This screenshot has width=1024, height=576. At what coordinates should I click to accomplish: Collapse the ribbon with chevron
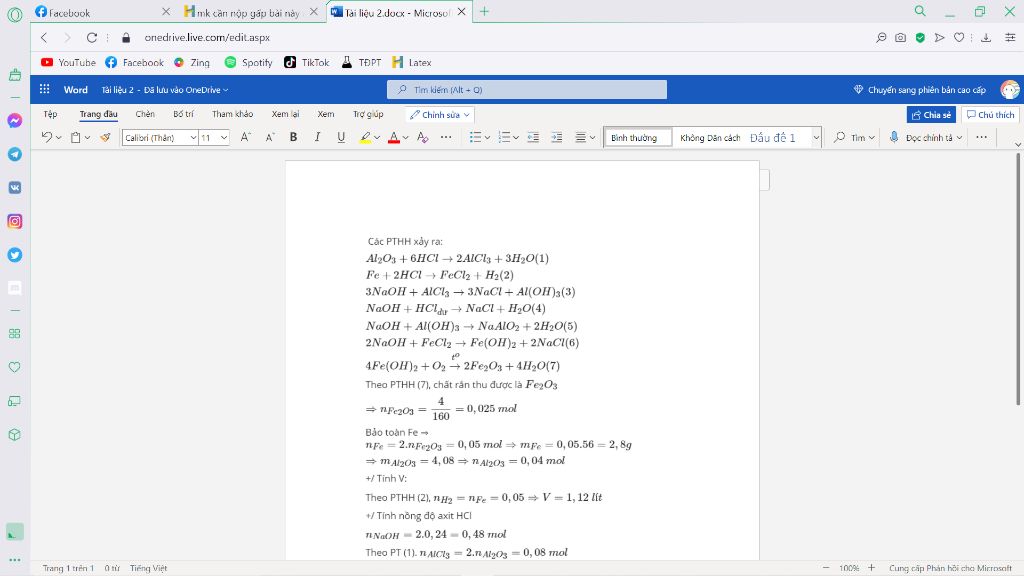pos(1017,144)
